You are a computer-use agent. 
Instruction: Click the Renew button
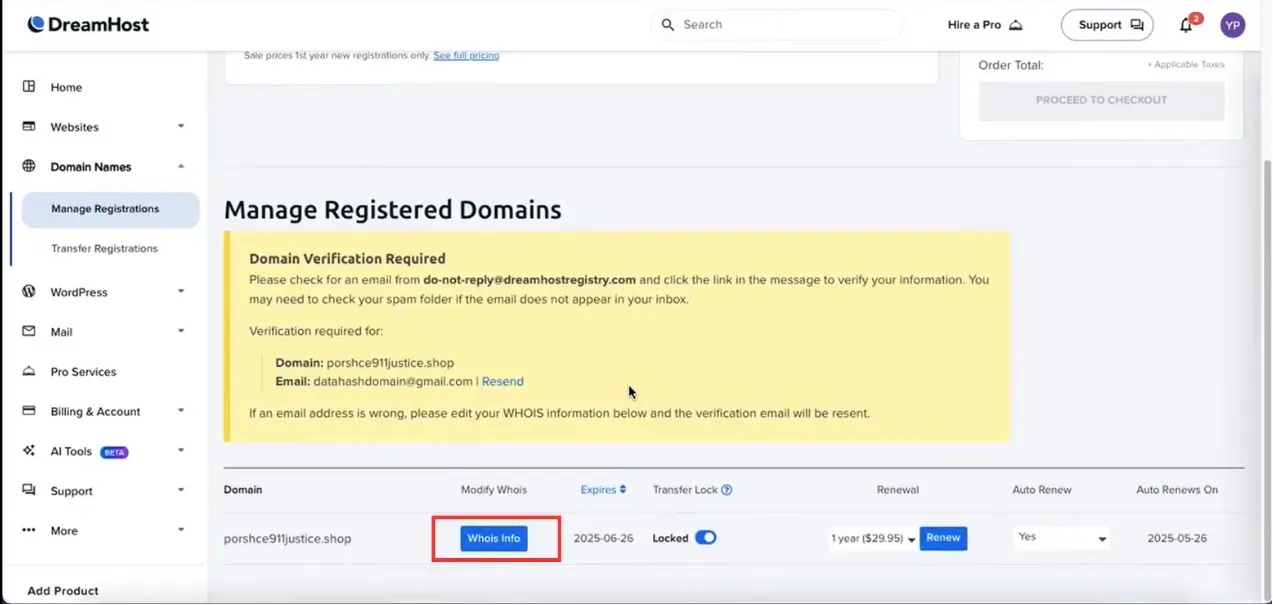point(943,538)
